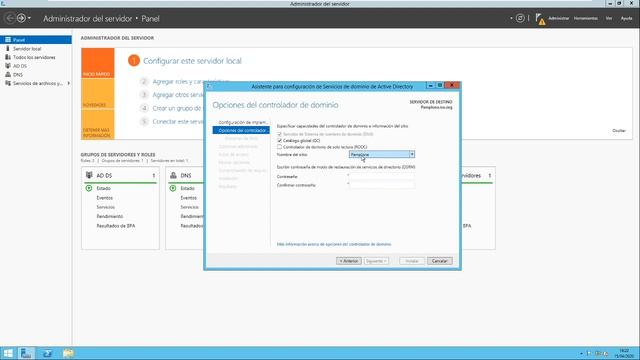Select the OBTENER MÁS INFORMACIÓN tile
This screenshot has height=360, width=640.
98,124
